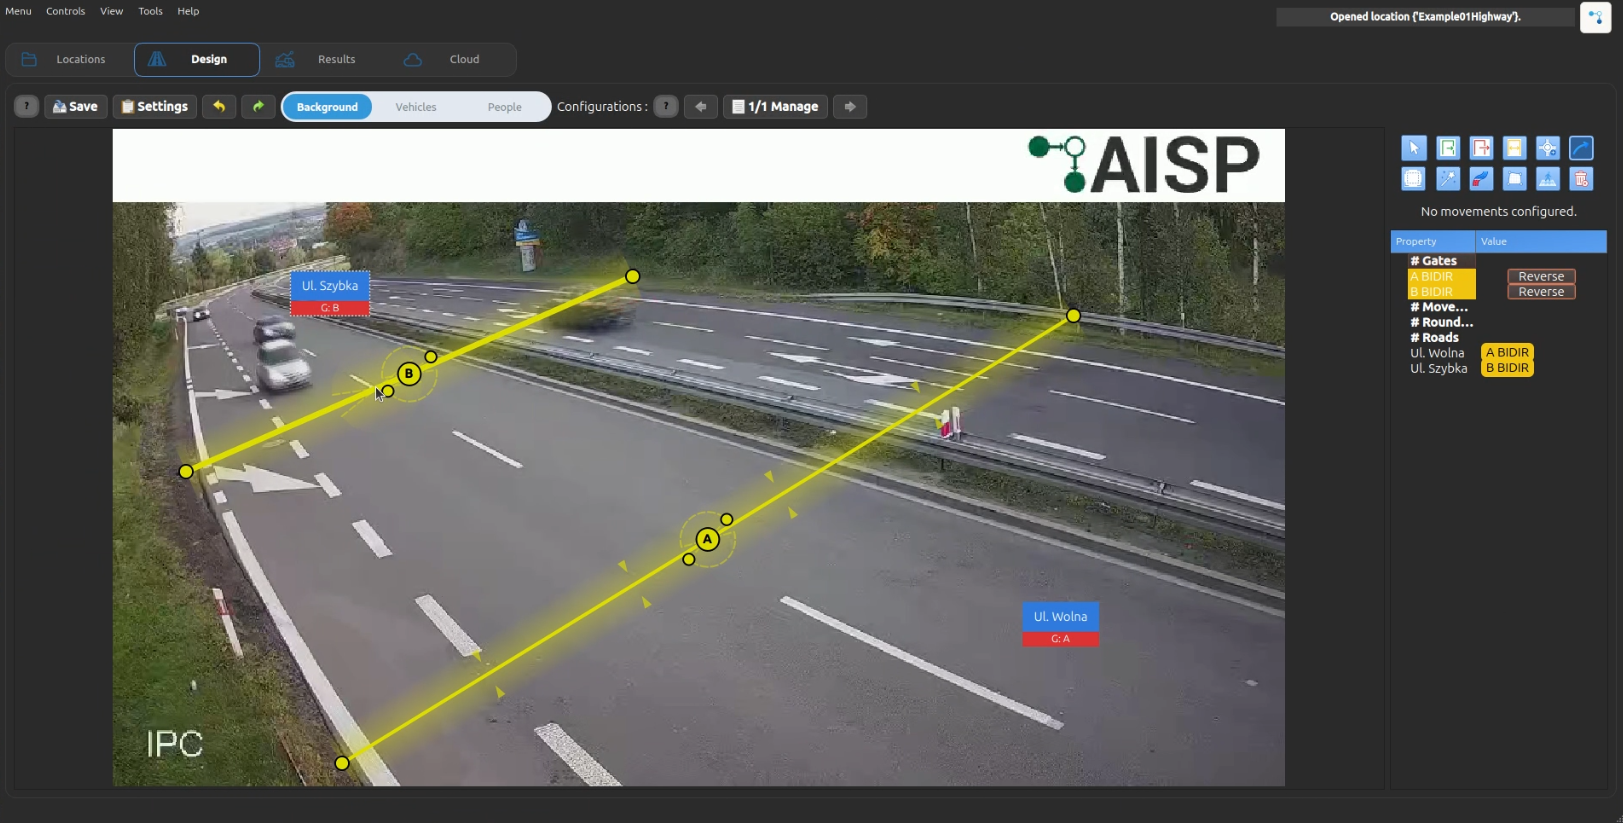This screenshot has height=823, width=1623.
Task: Open the Tools menu
Action: click(150, 11)
